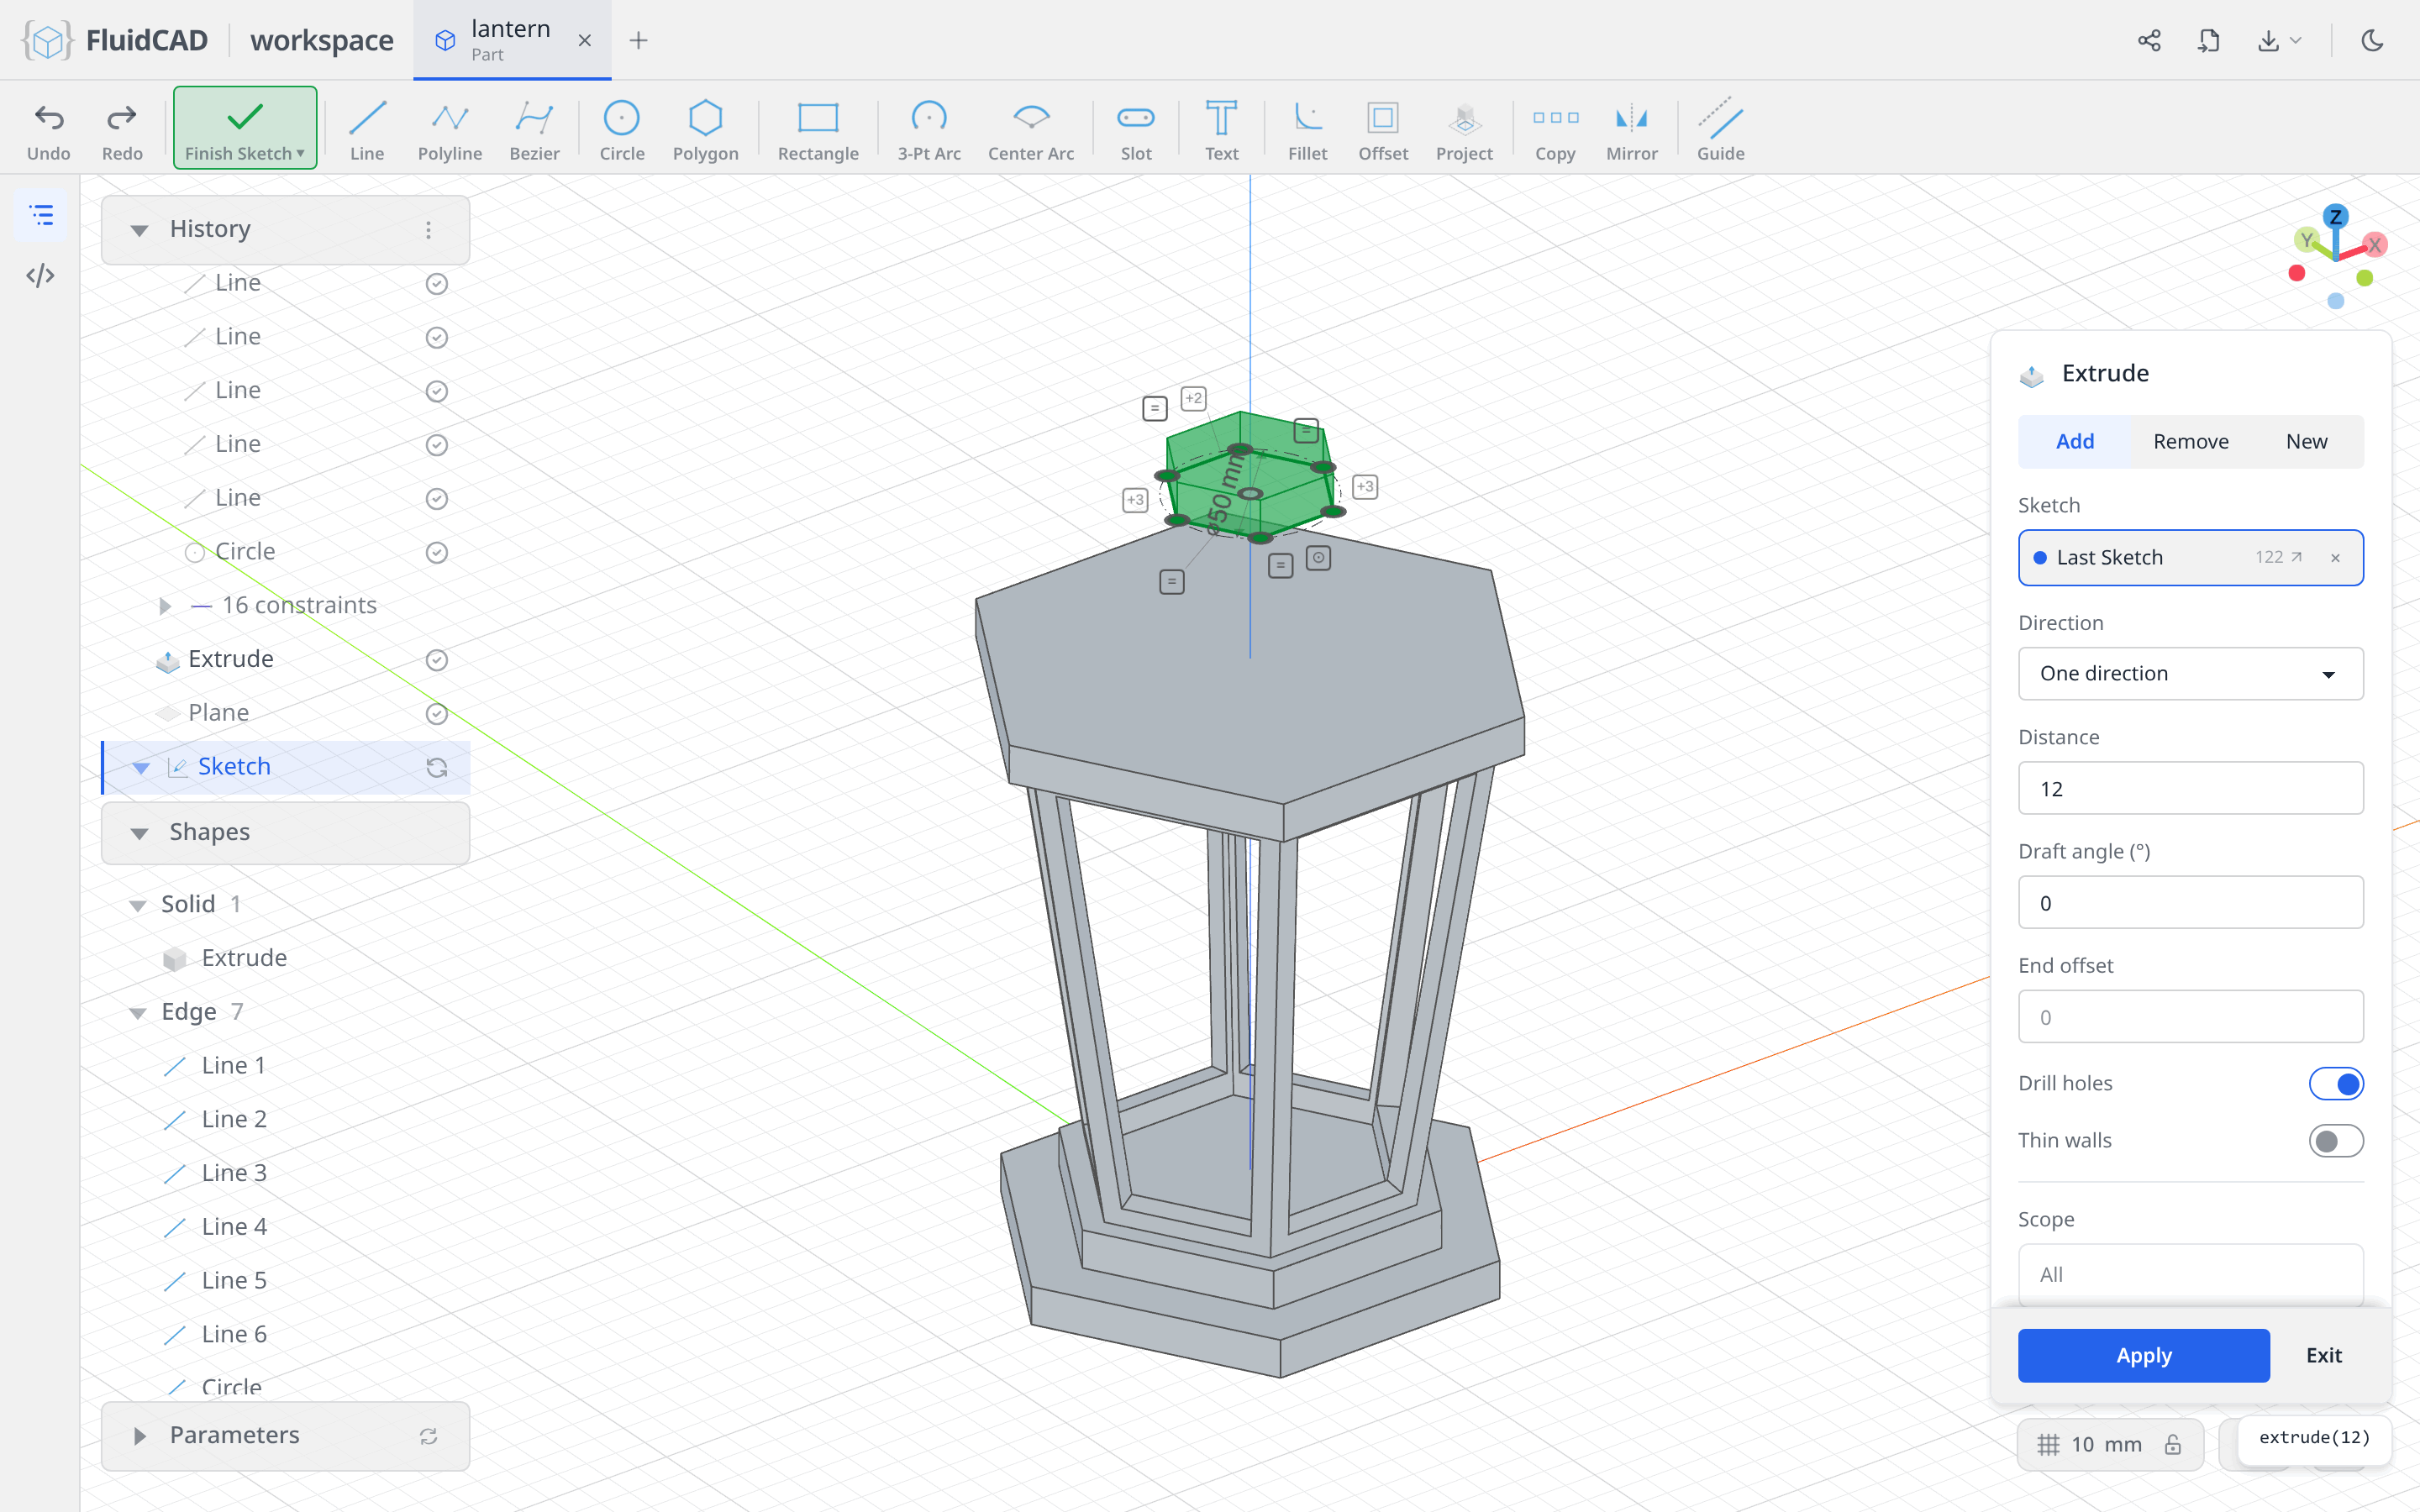Select the Fillet tool
Image resolution: width=2420 pixels, height=1512 pixels.
click(1307, 130)
